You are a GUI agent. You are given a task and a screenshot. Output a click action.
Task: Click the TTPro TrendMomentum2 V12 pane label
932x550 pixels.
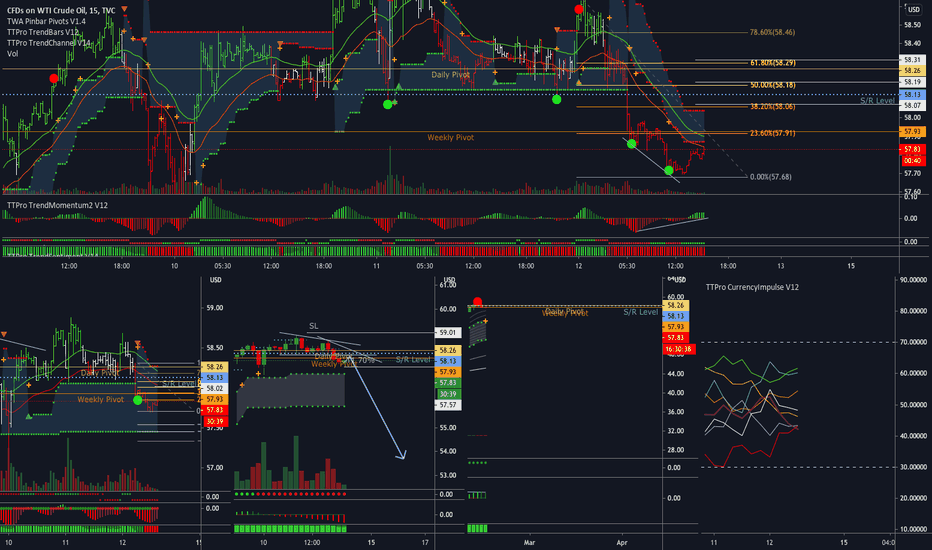[x=57, y=205]
